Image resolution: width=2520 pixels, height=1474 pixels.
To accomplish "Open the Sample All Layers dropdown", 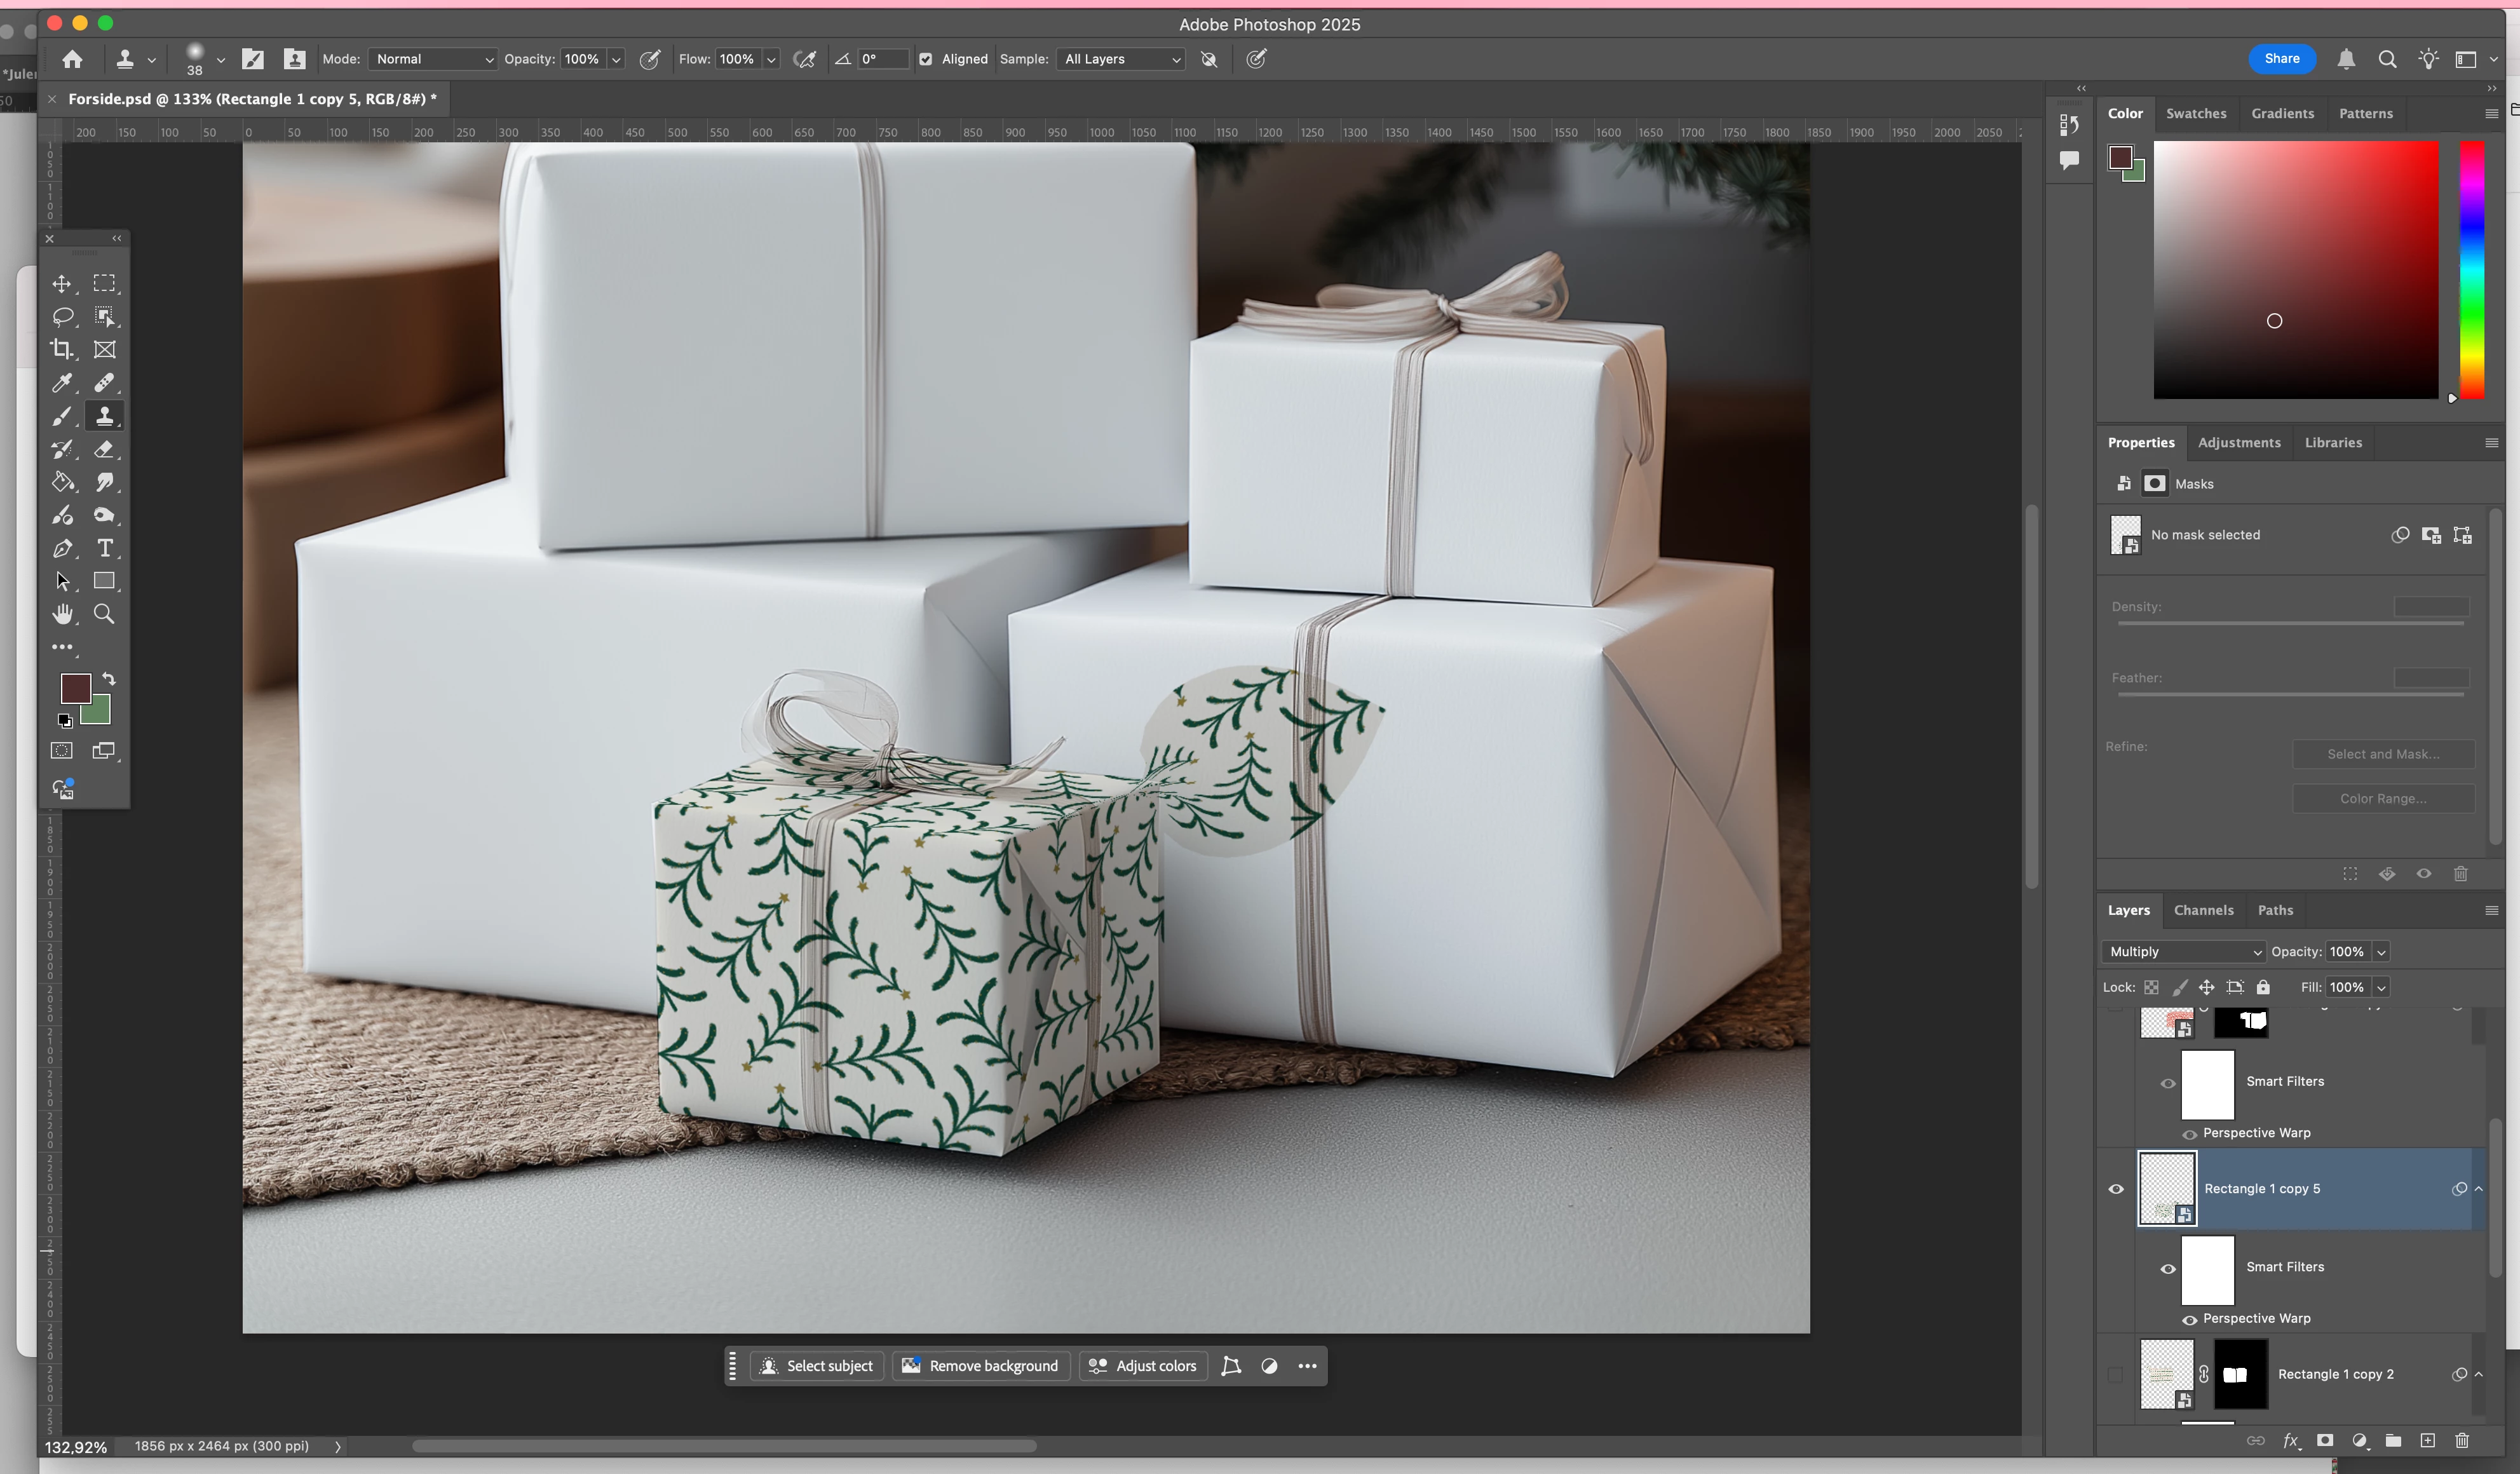I will [1122, 59].
